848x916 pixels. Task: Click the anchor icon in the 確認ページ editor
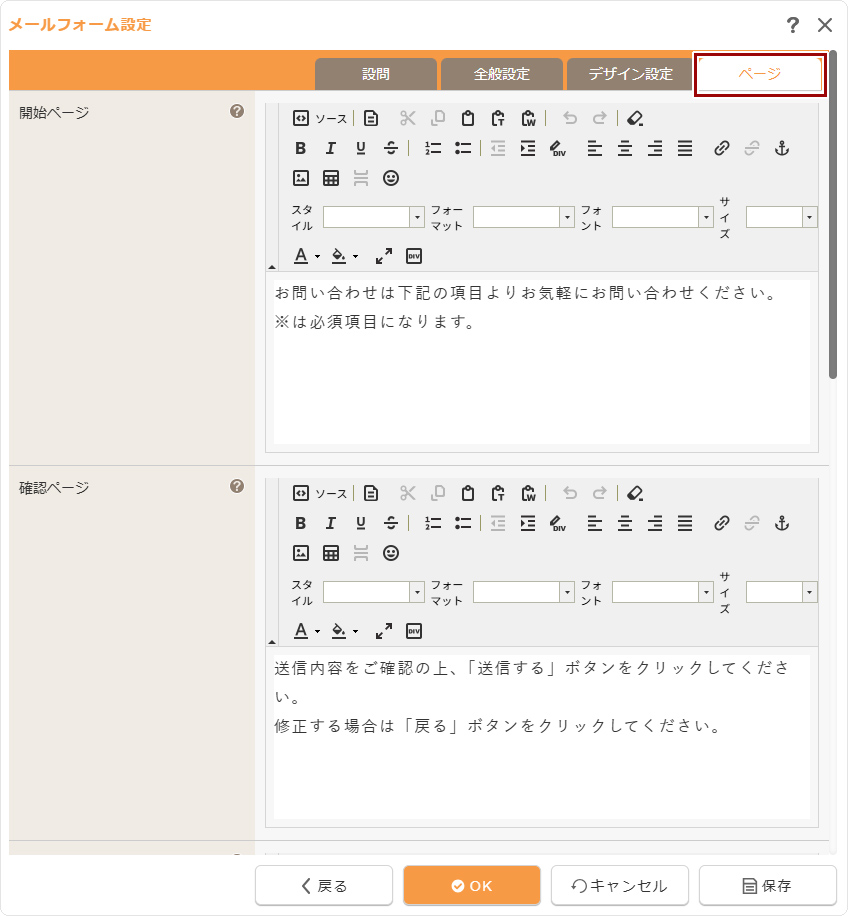pos(782,523)
